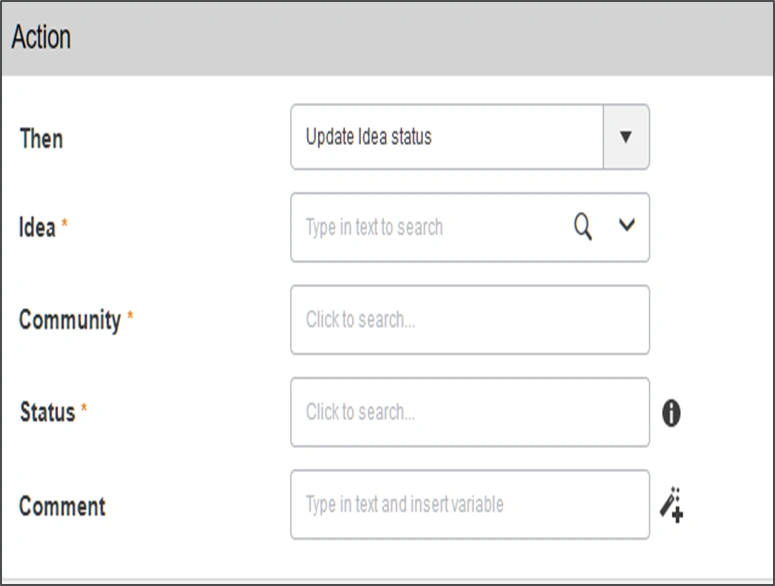Click the Comment field label

click(x=62, y=505)
